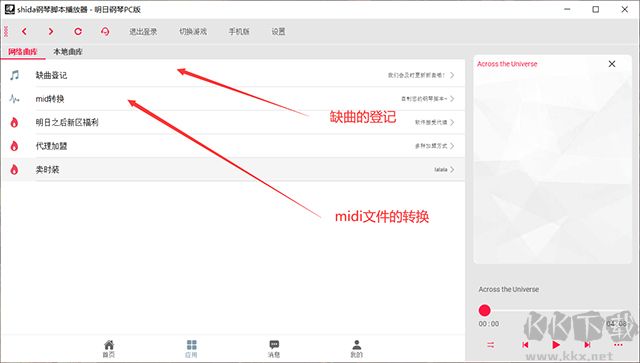Open customer service headset icon

click(105, 31)
